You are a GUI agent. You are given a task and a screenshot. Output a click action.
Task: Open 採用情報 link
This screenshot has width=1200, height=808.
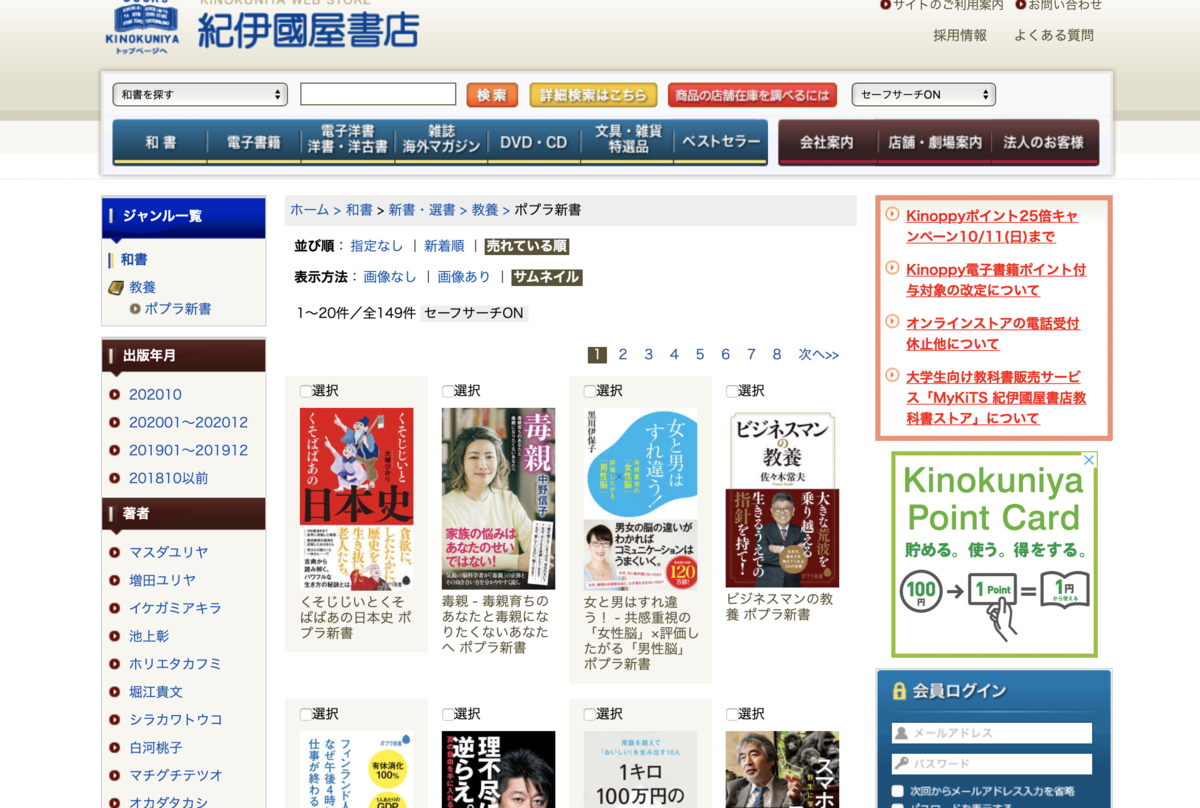point(960,35)
